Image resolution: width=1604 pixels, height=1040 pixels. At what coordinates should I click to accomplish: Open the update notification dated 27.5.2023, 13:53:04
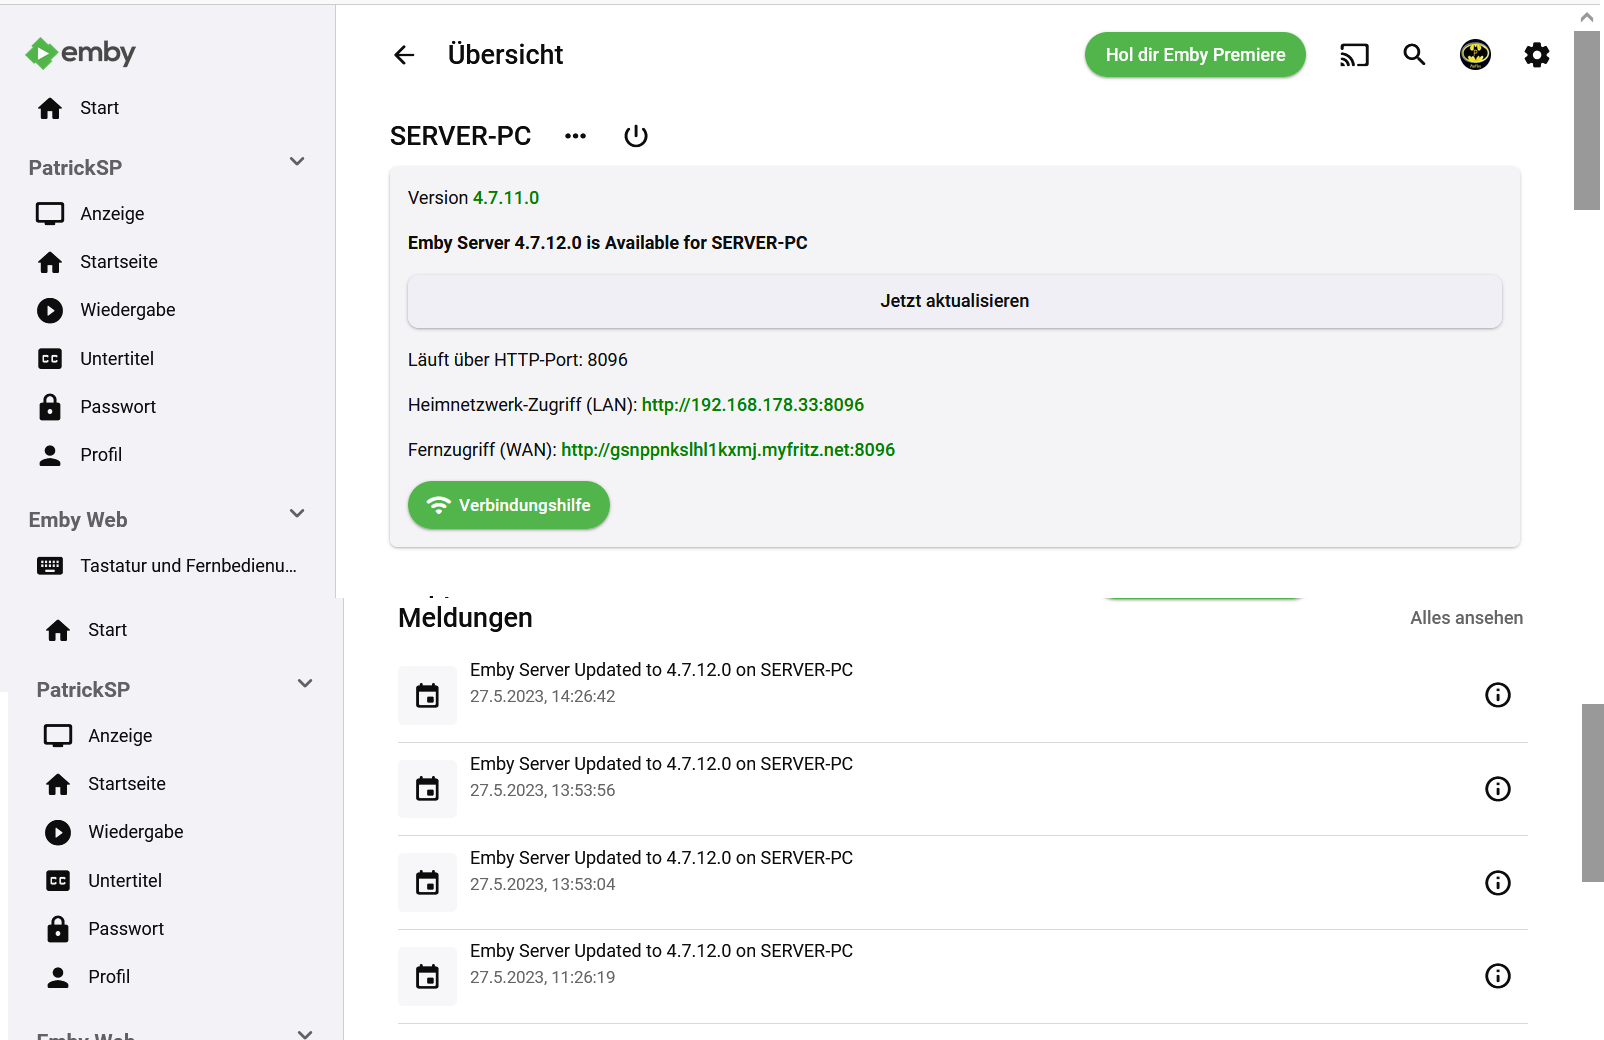click(962, 883)
